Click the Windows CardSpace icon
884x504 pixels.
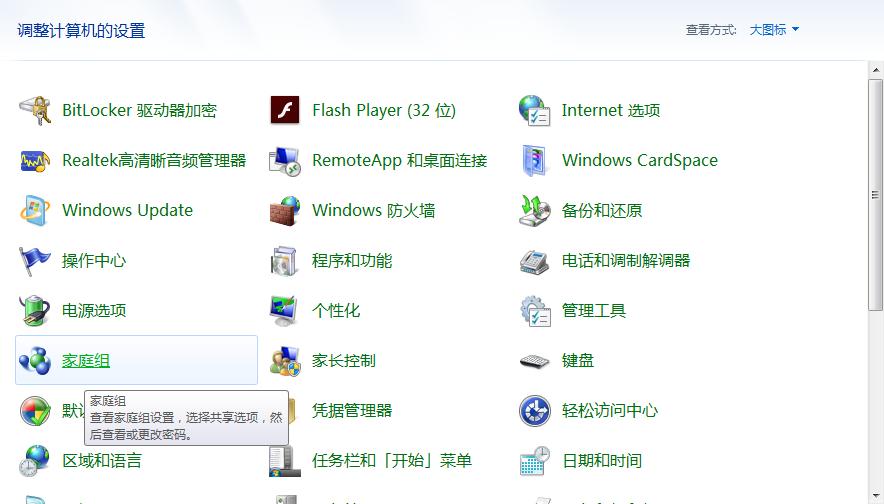(534, 161)
